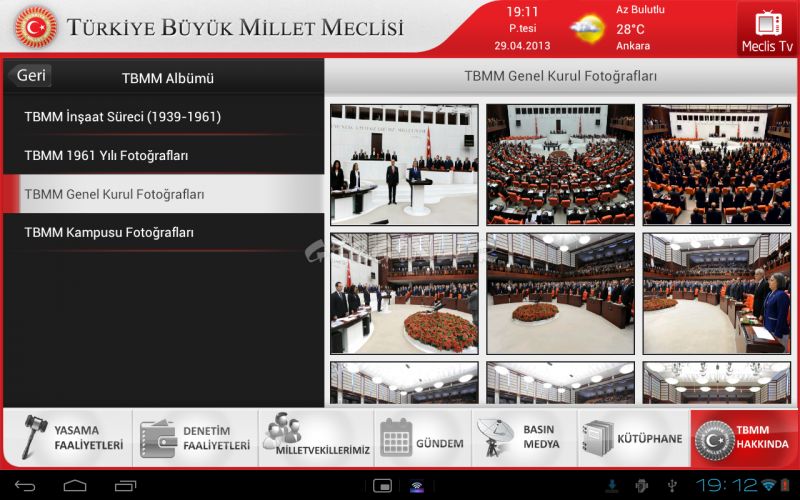The height and width of the screenshot is (500, 800).
Task: Tap the 19:12 system clock
Action: (728, 485)
